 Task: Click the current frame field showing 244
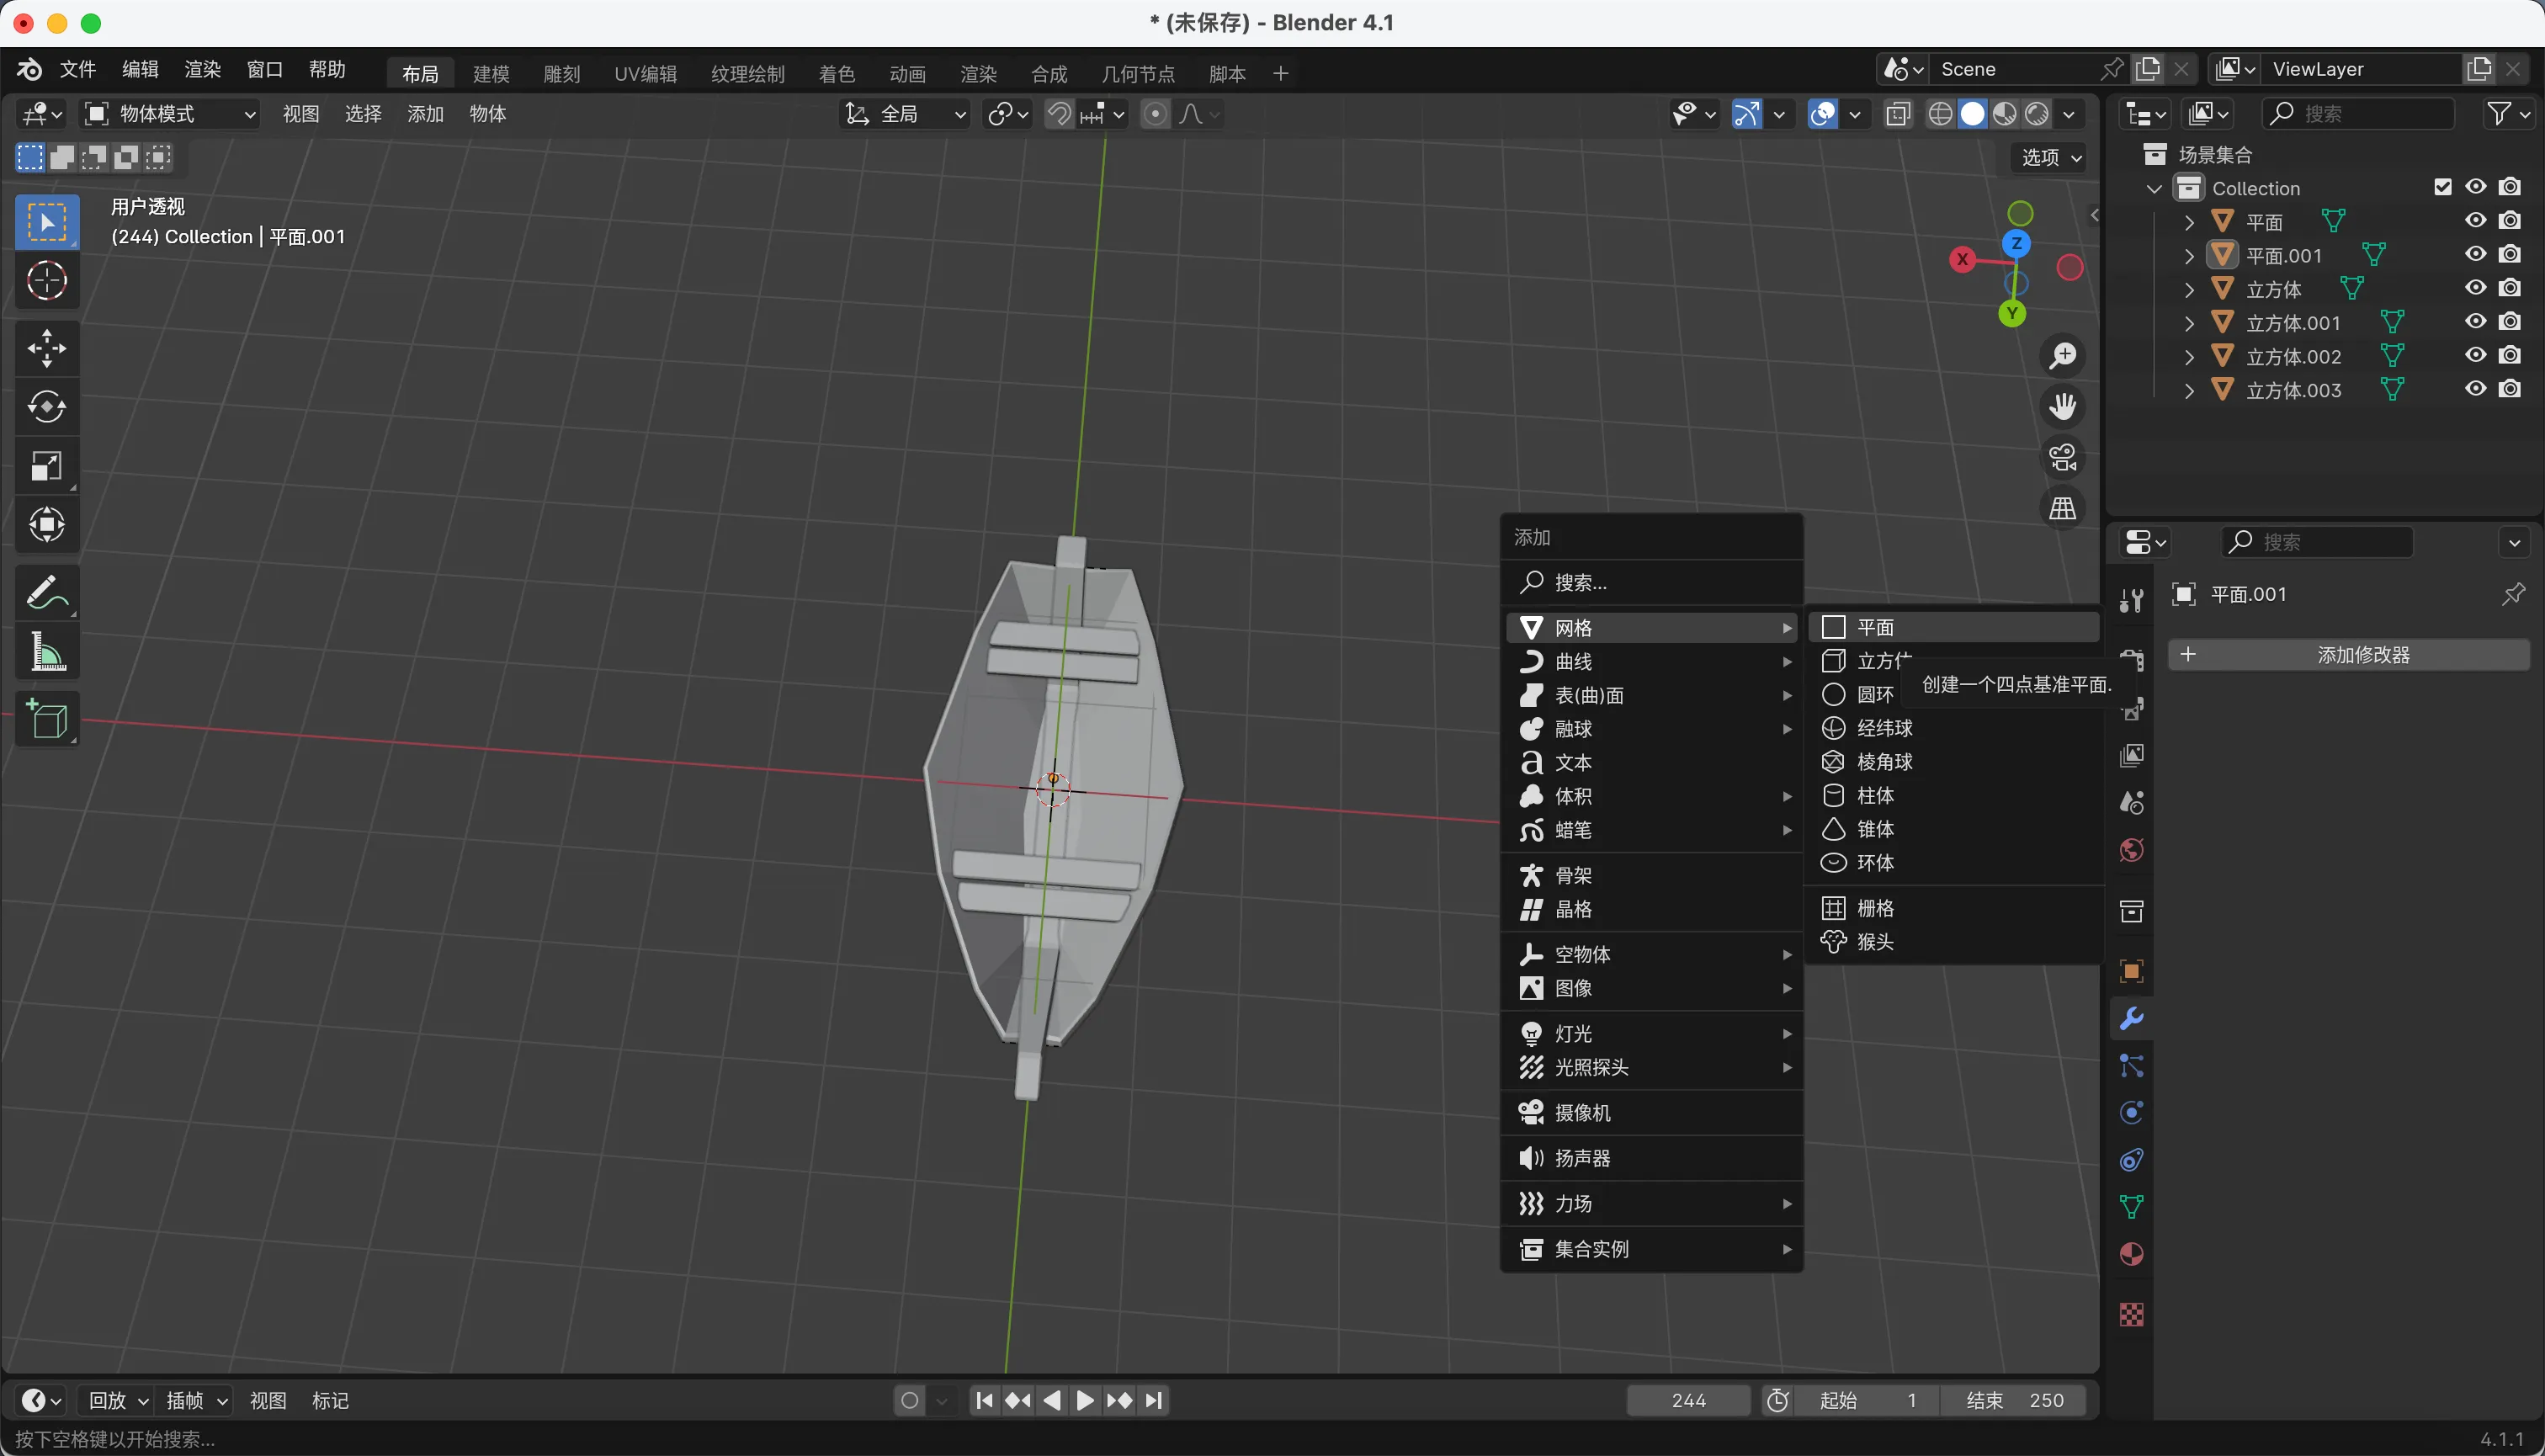click(1688, 1400)
